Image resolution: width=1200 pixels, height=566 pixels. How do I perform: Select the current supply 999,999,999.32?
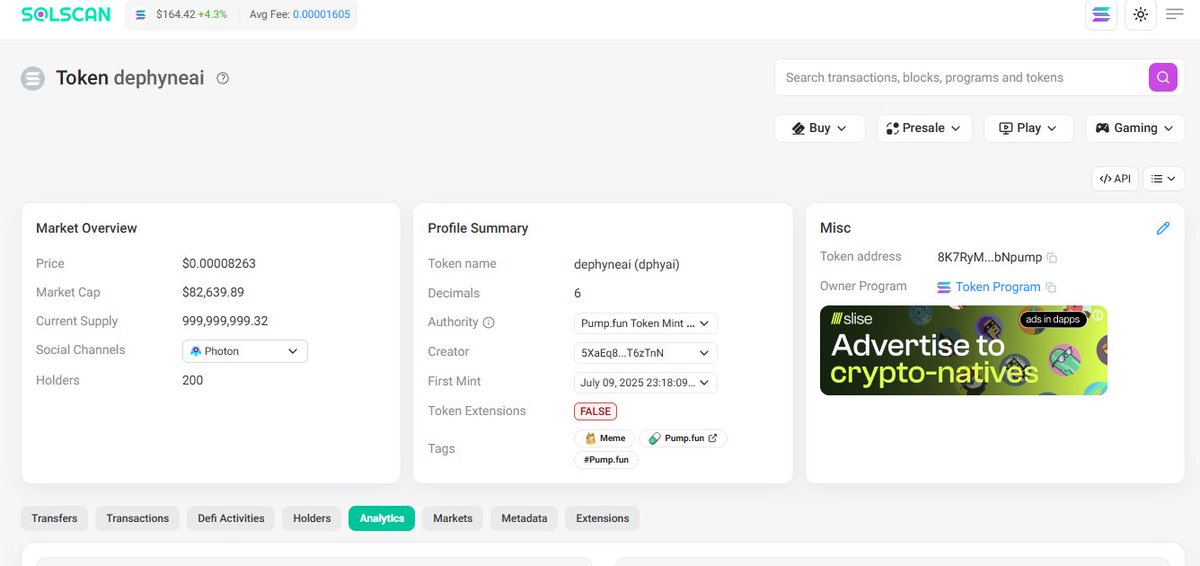[x=225, y=321]
